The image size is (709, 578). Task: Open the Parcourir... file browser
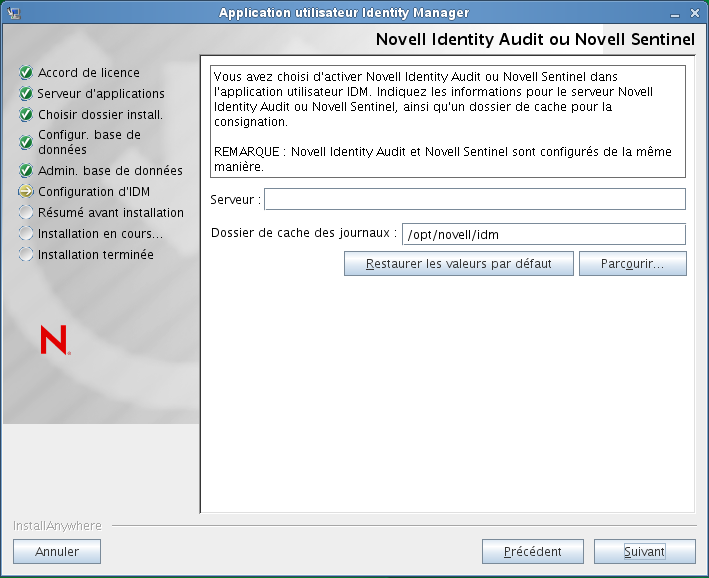[633, 264]
